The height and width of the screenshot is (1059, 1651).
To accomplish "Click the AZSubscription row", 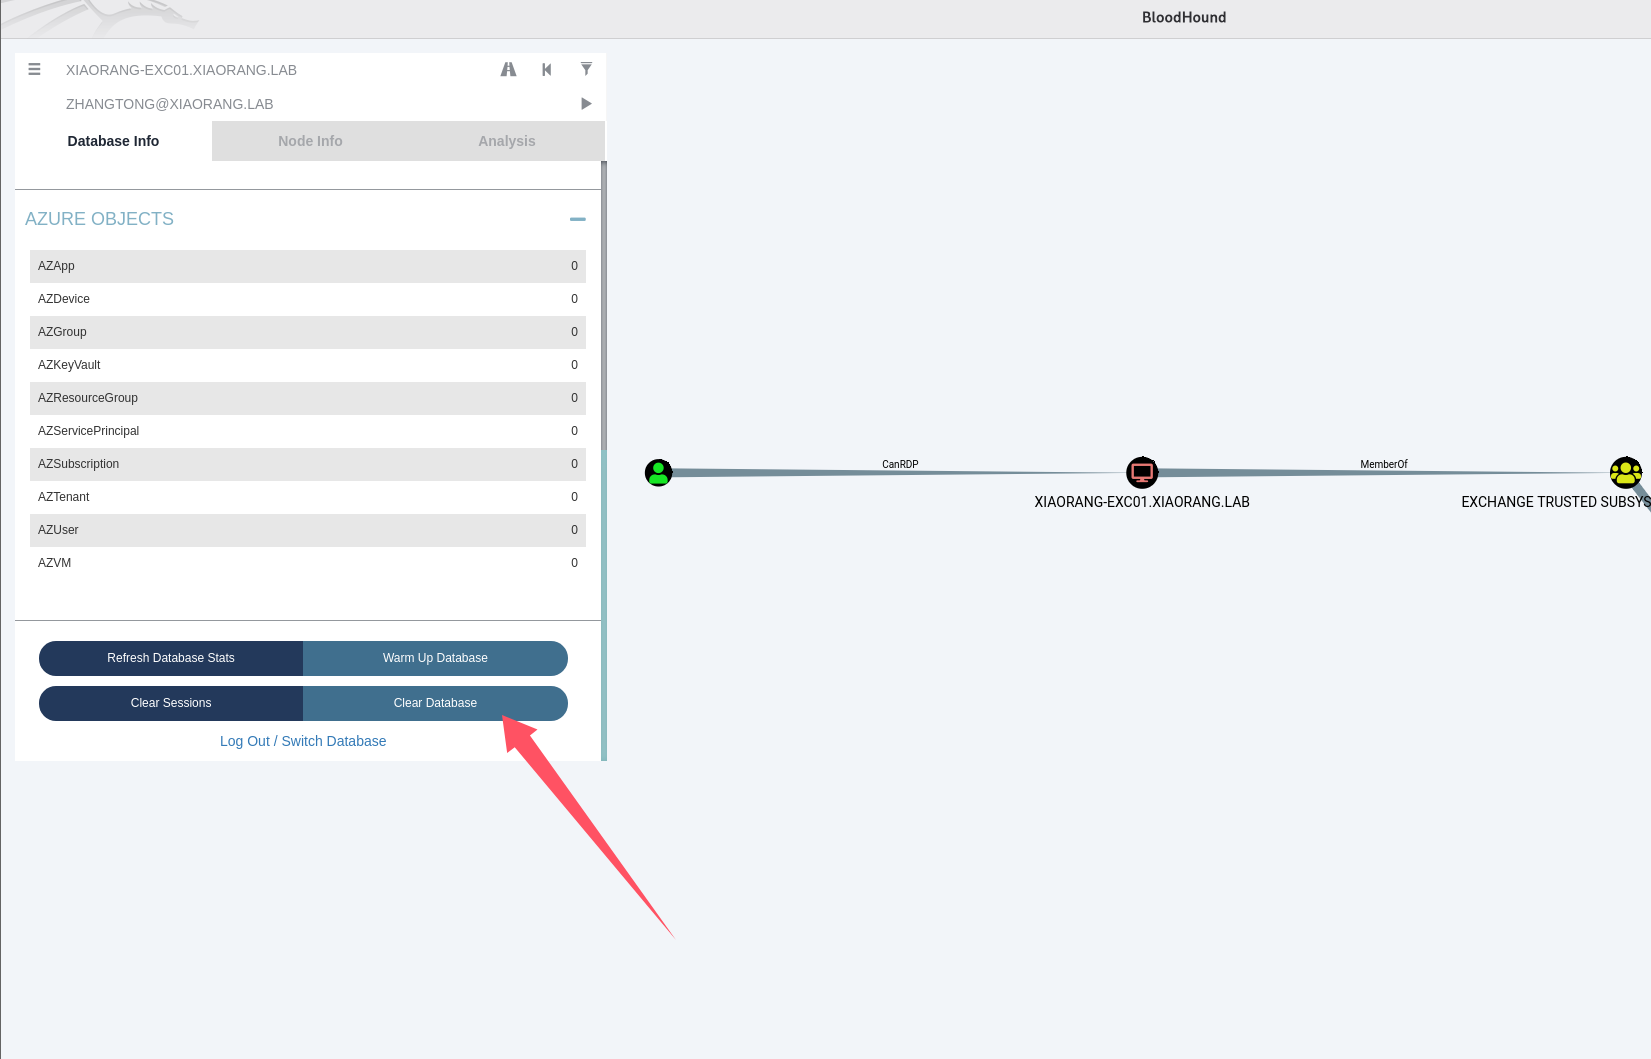I will click(308, 464).
